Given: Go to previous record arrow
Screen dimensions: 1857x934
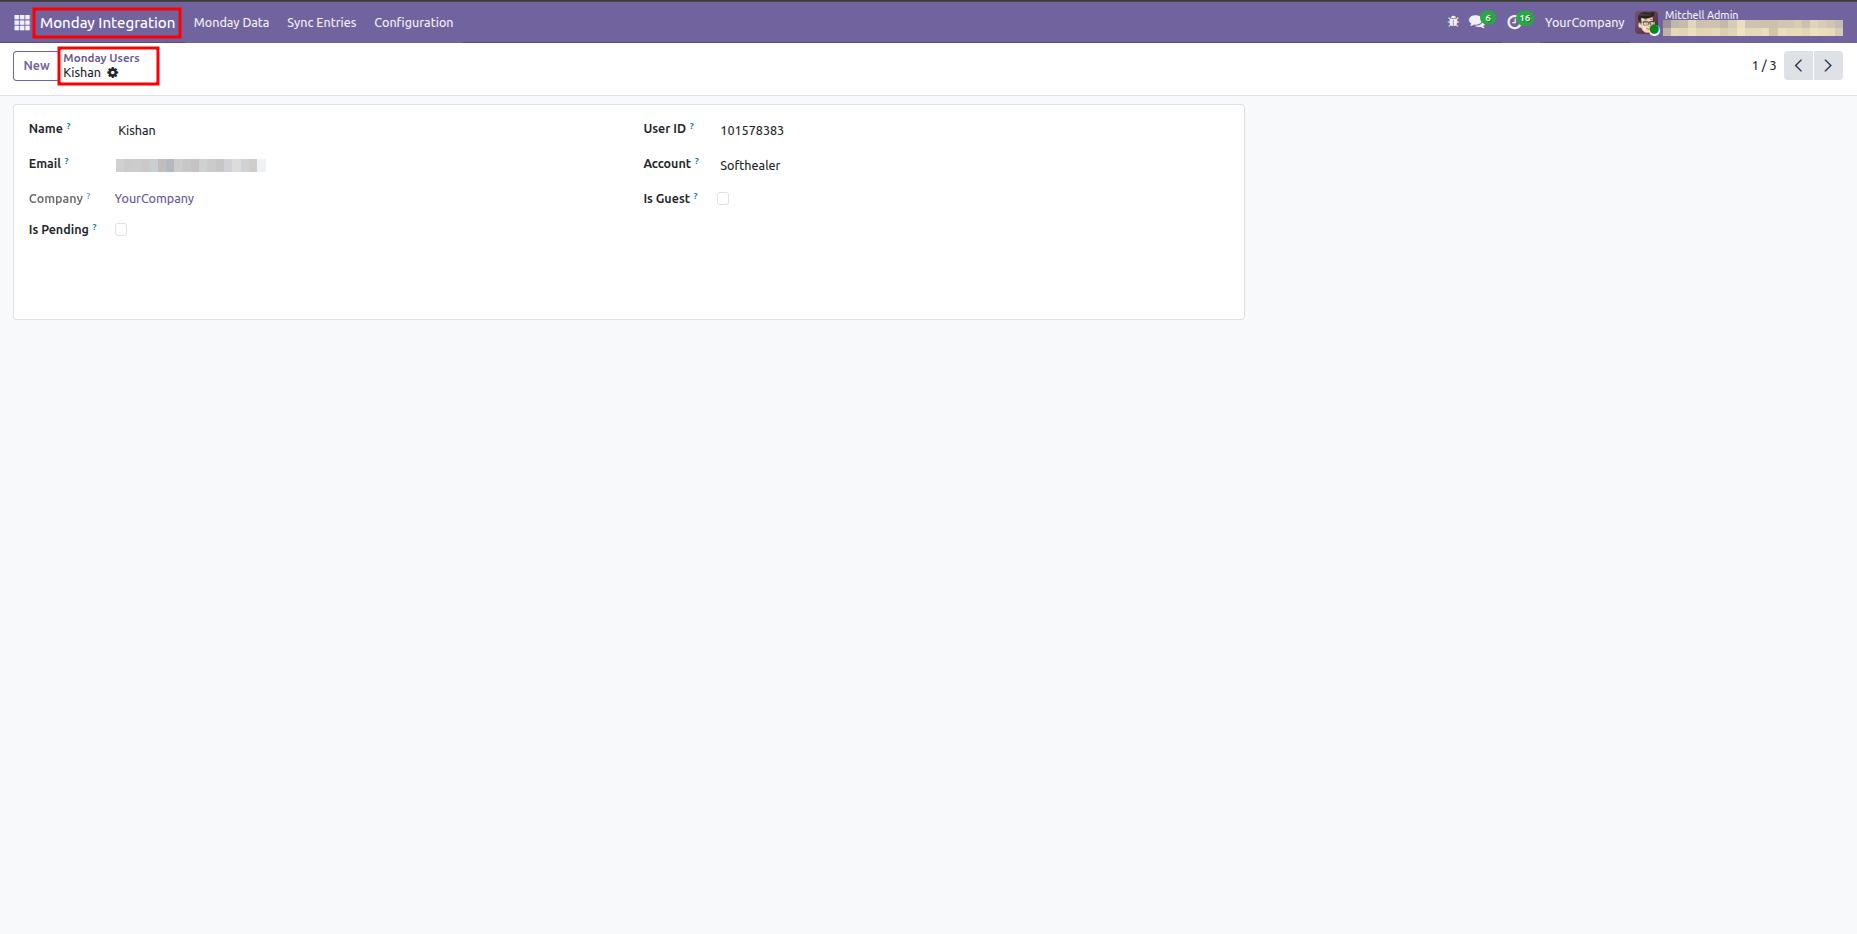Looking at the screenshot, I should tap(1798, 65).
